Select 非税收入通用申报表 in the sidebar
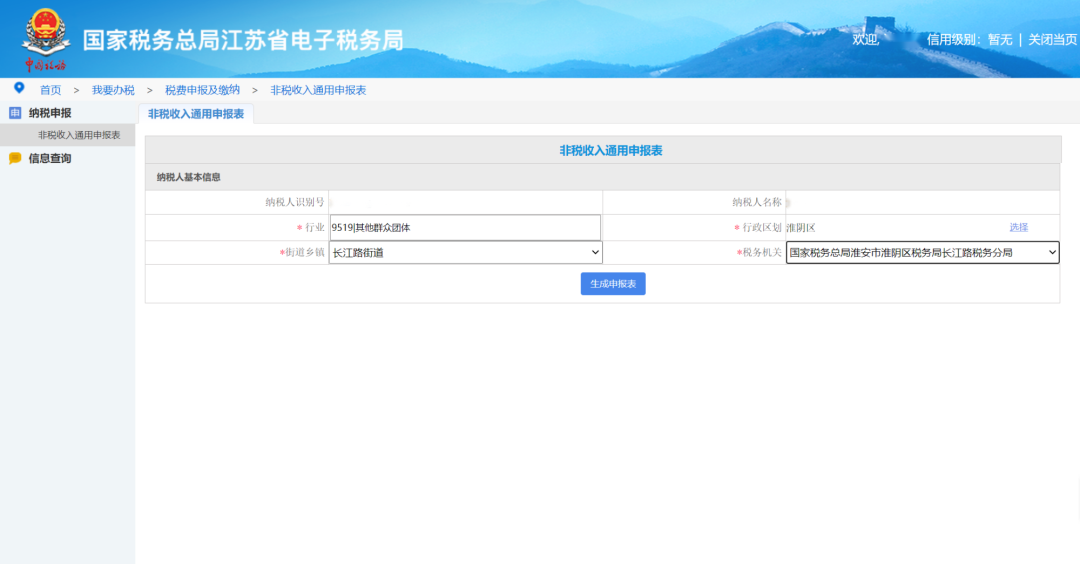 point(68,135)
